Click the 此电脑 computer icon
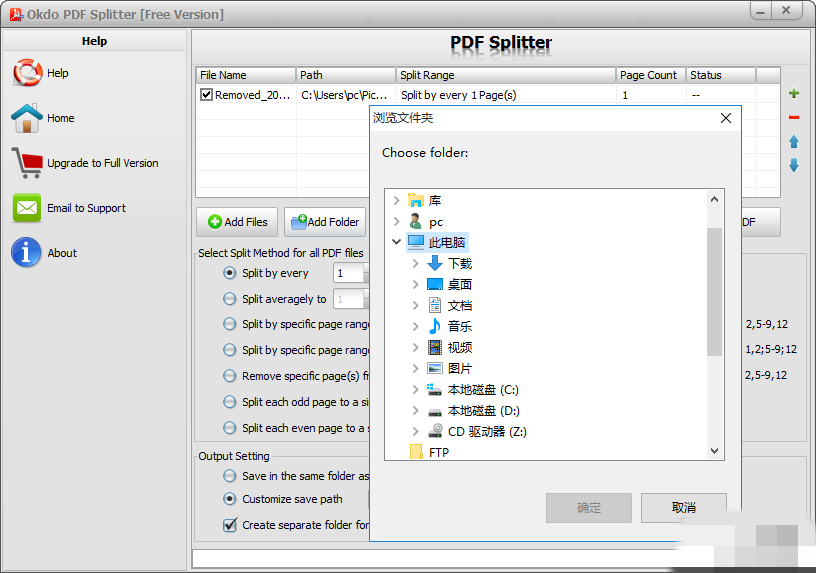Viewport: 816px width, 573px height. pos(416,242)
